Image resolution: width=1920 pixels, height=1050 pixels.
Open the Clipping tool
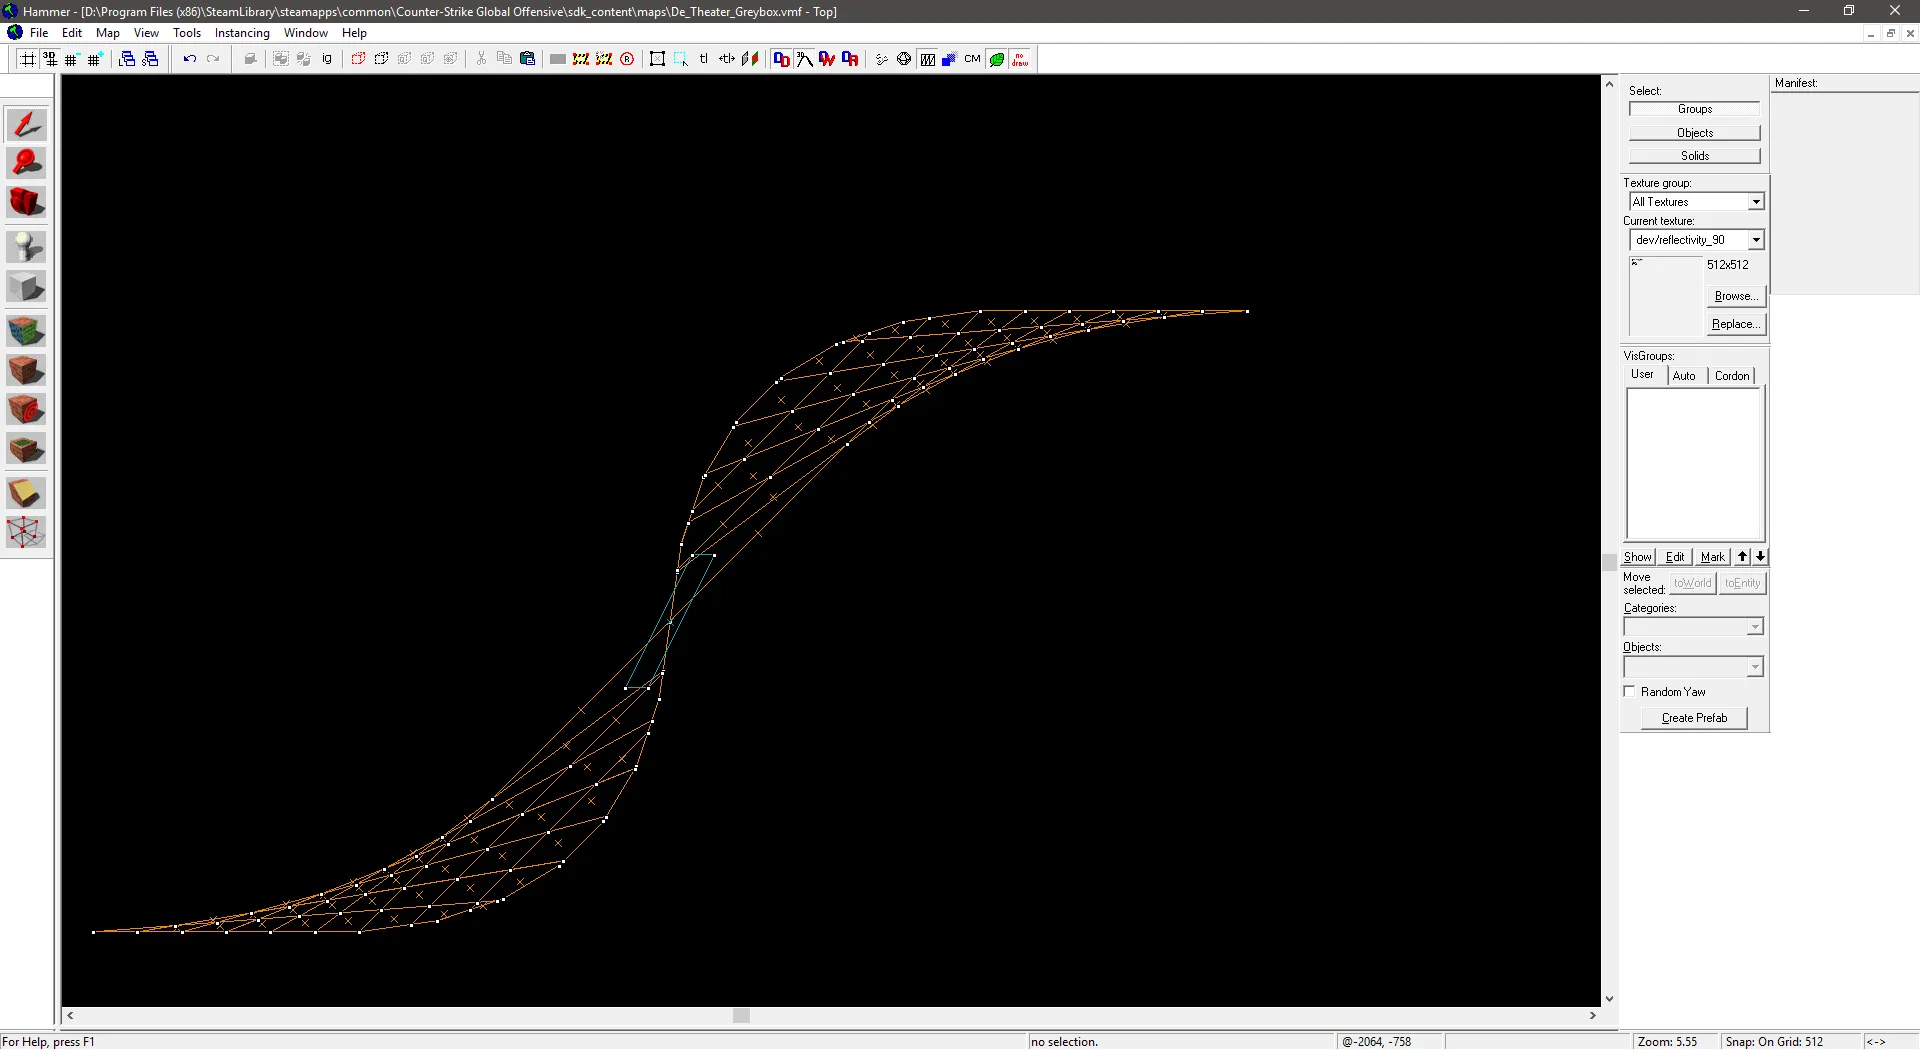(x=27, y=493)
